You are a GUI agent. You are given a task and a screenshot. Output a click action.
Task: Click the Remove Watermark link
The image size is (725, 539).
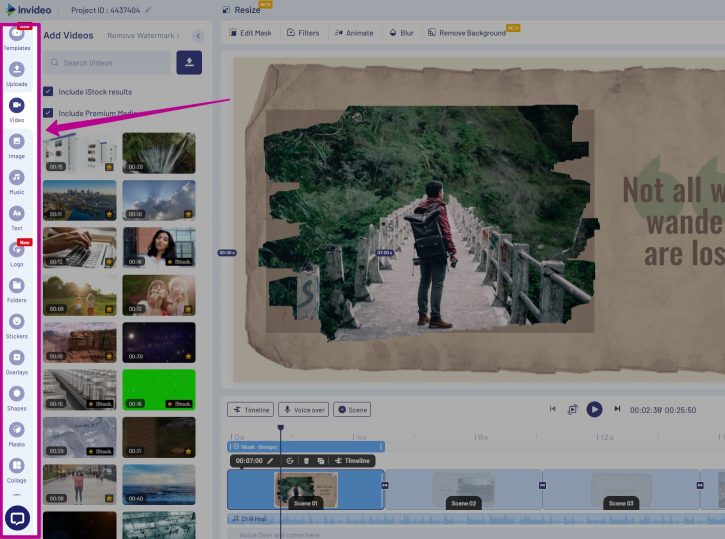coord(143,36)
